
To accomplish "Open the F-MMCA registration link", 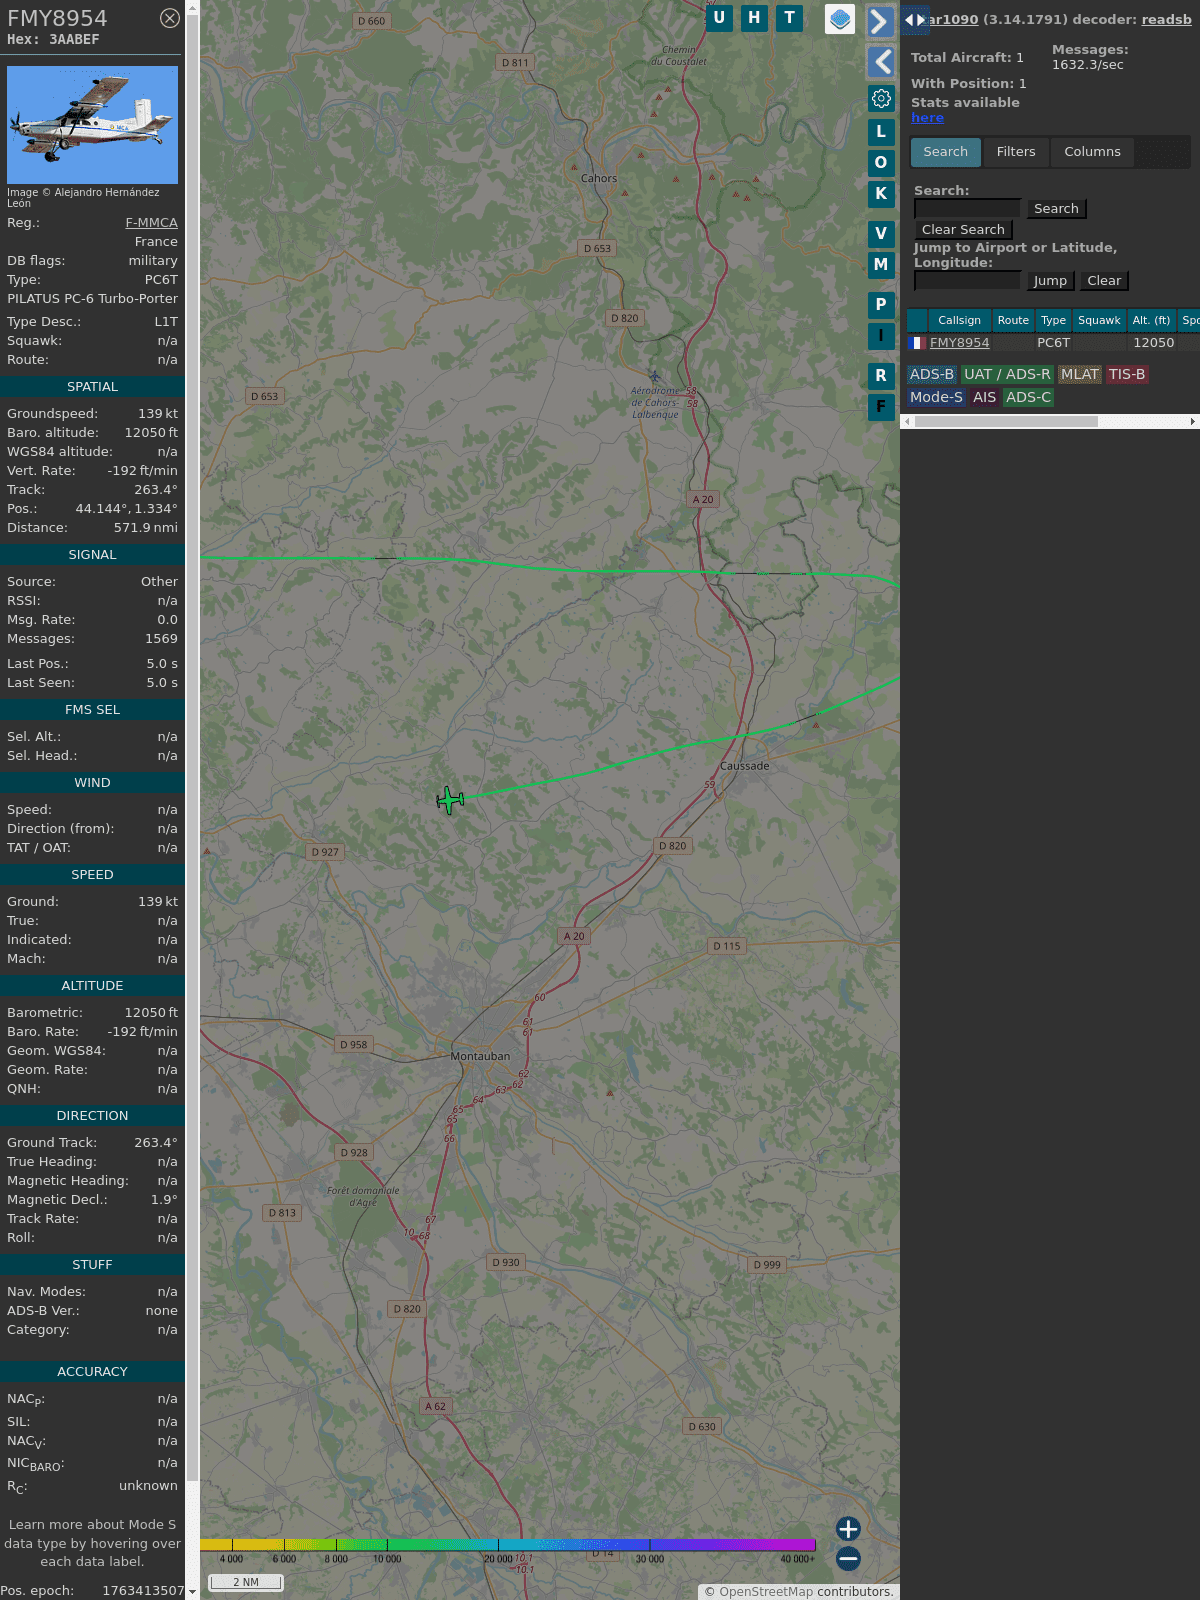I will coord(151,223).
